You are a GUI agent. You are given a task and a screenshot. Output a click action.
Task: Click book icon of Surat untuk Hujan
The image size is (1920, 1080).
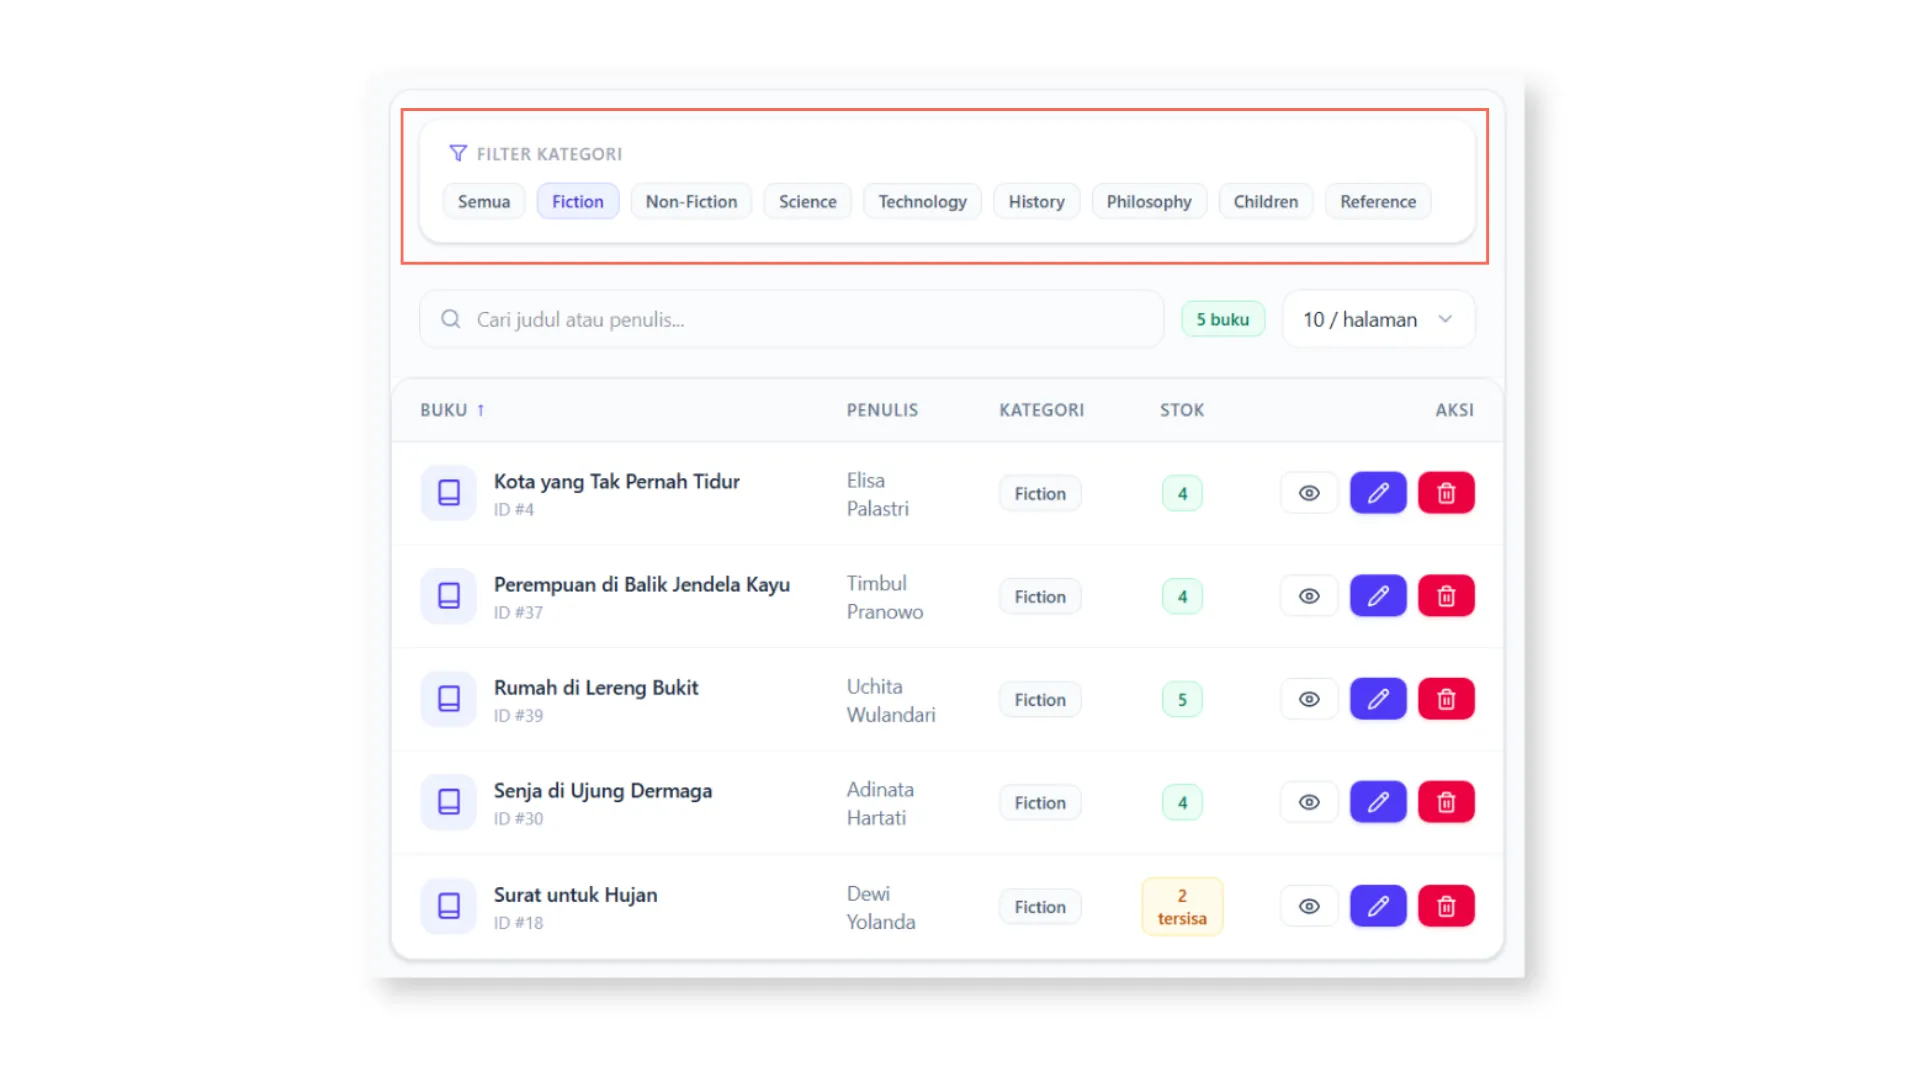449,906
